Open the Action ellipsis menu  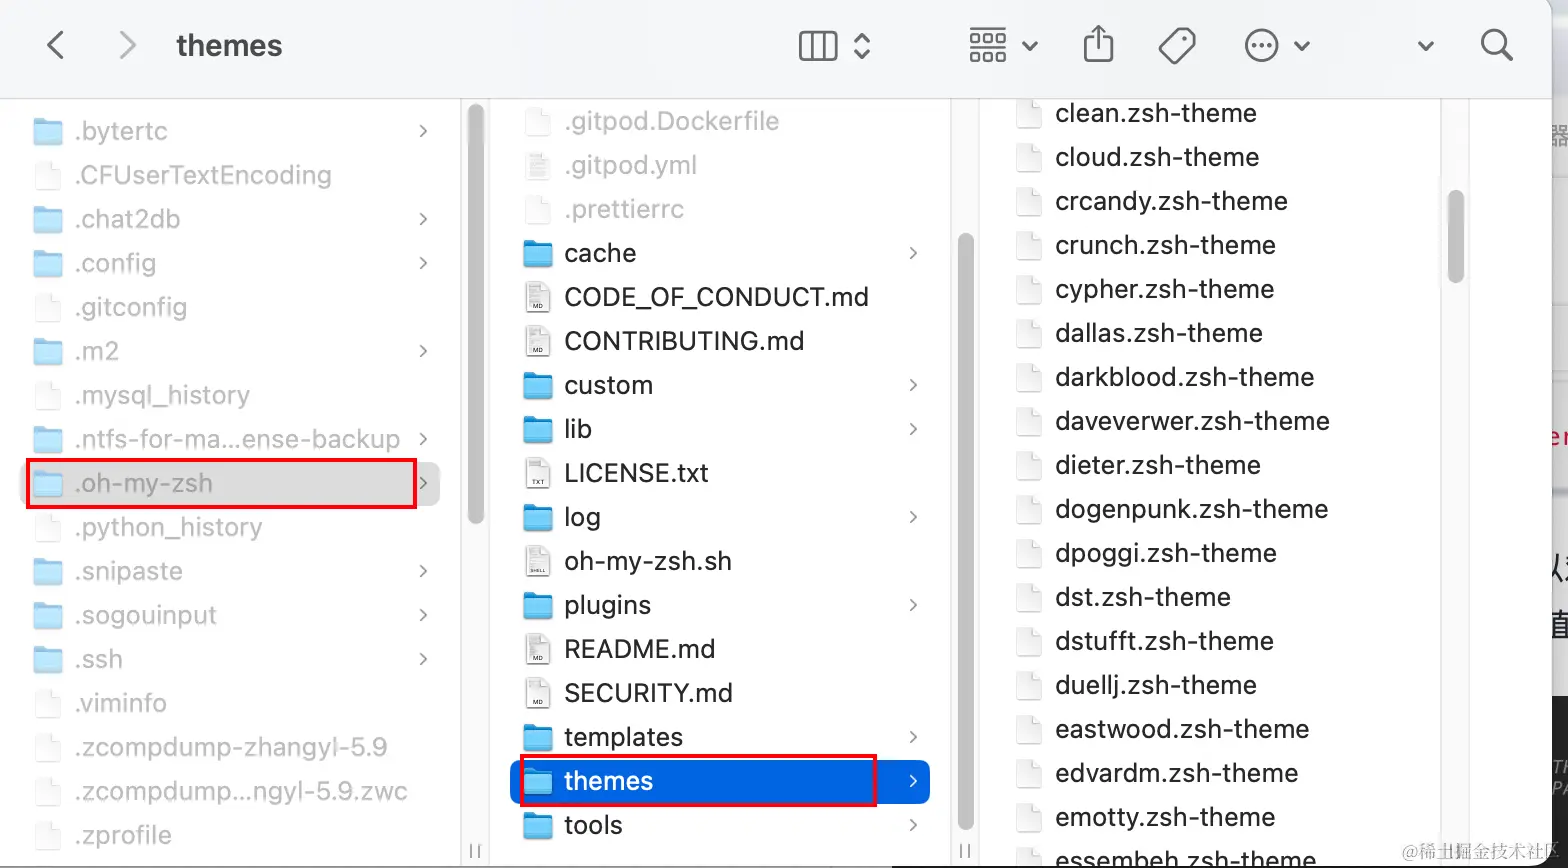tap(1262, 45)
